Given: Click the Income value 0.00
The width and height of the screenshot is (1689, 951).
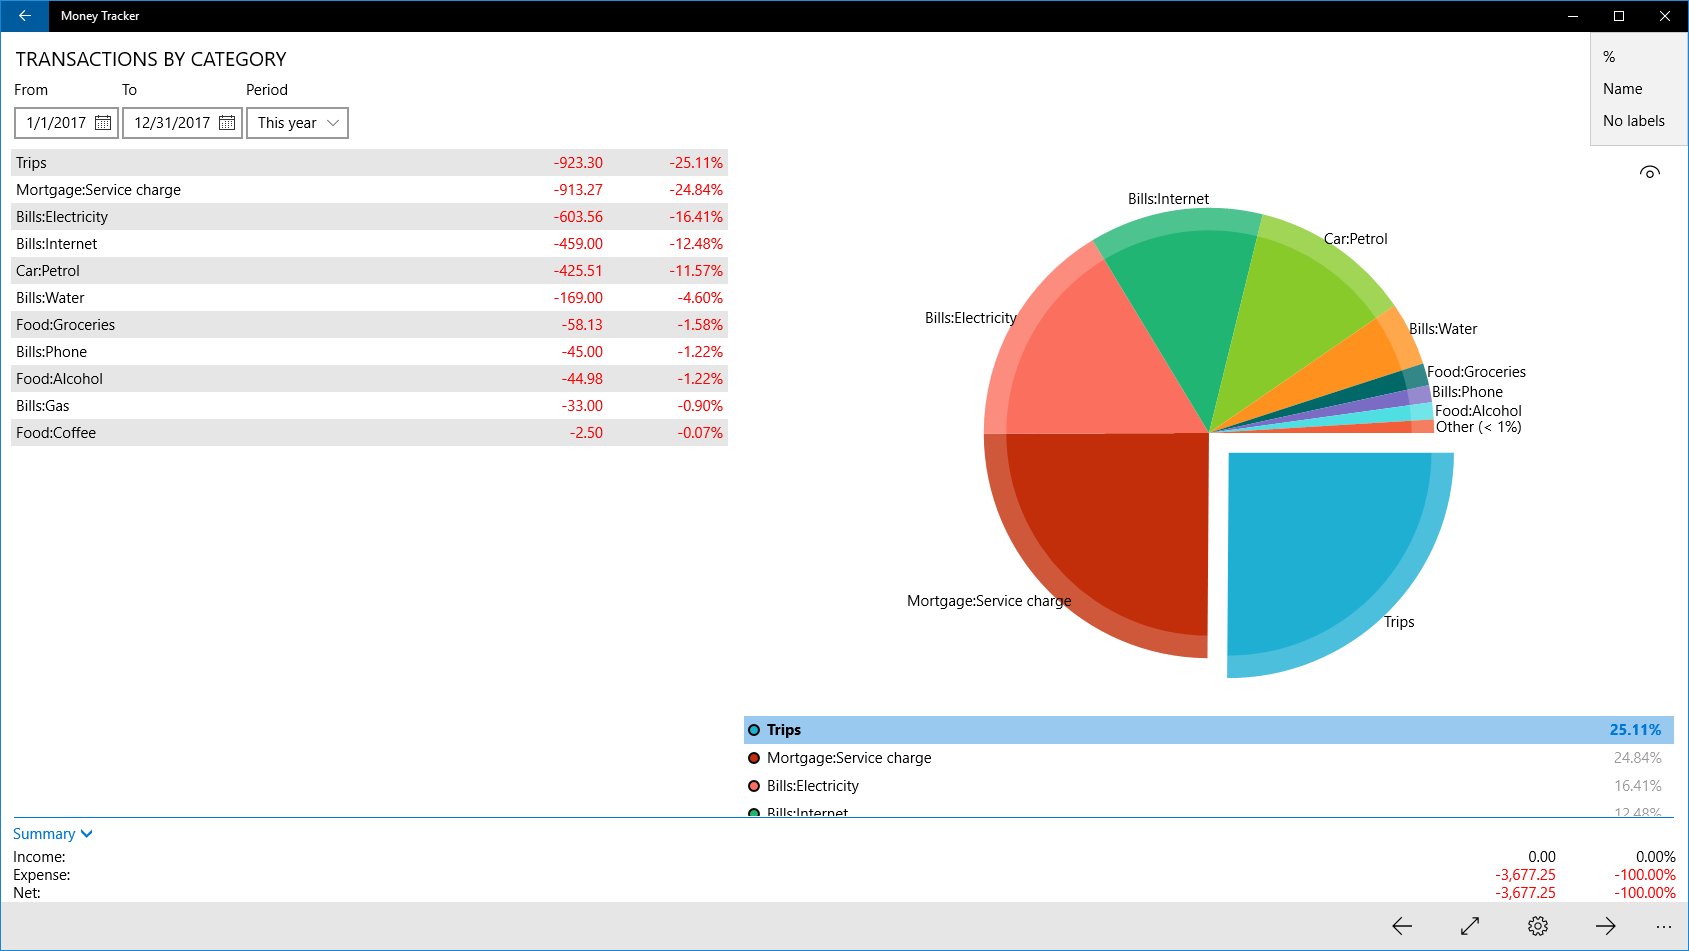Looking at the screenshot, I should point(1542,857).
